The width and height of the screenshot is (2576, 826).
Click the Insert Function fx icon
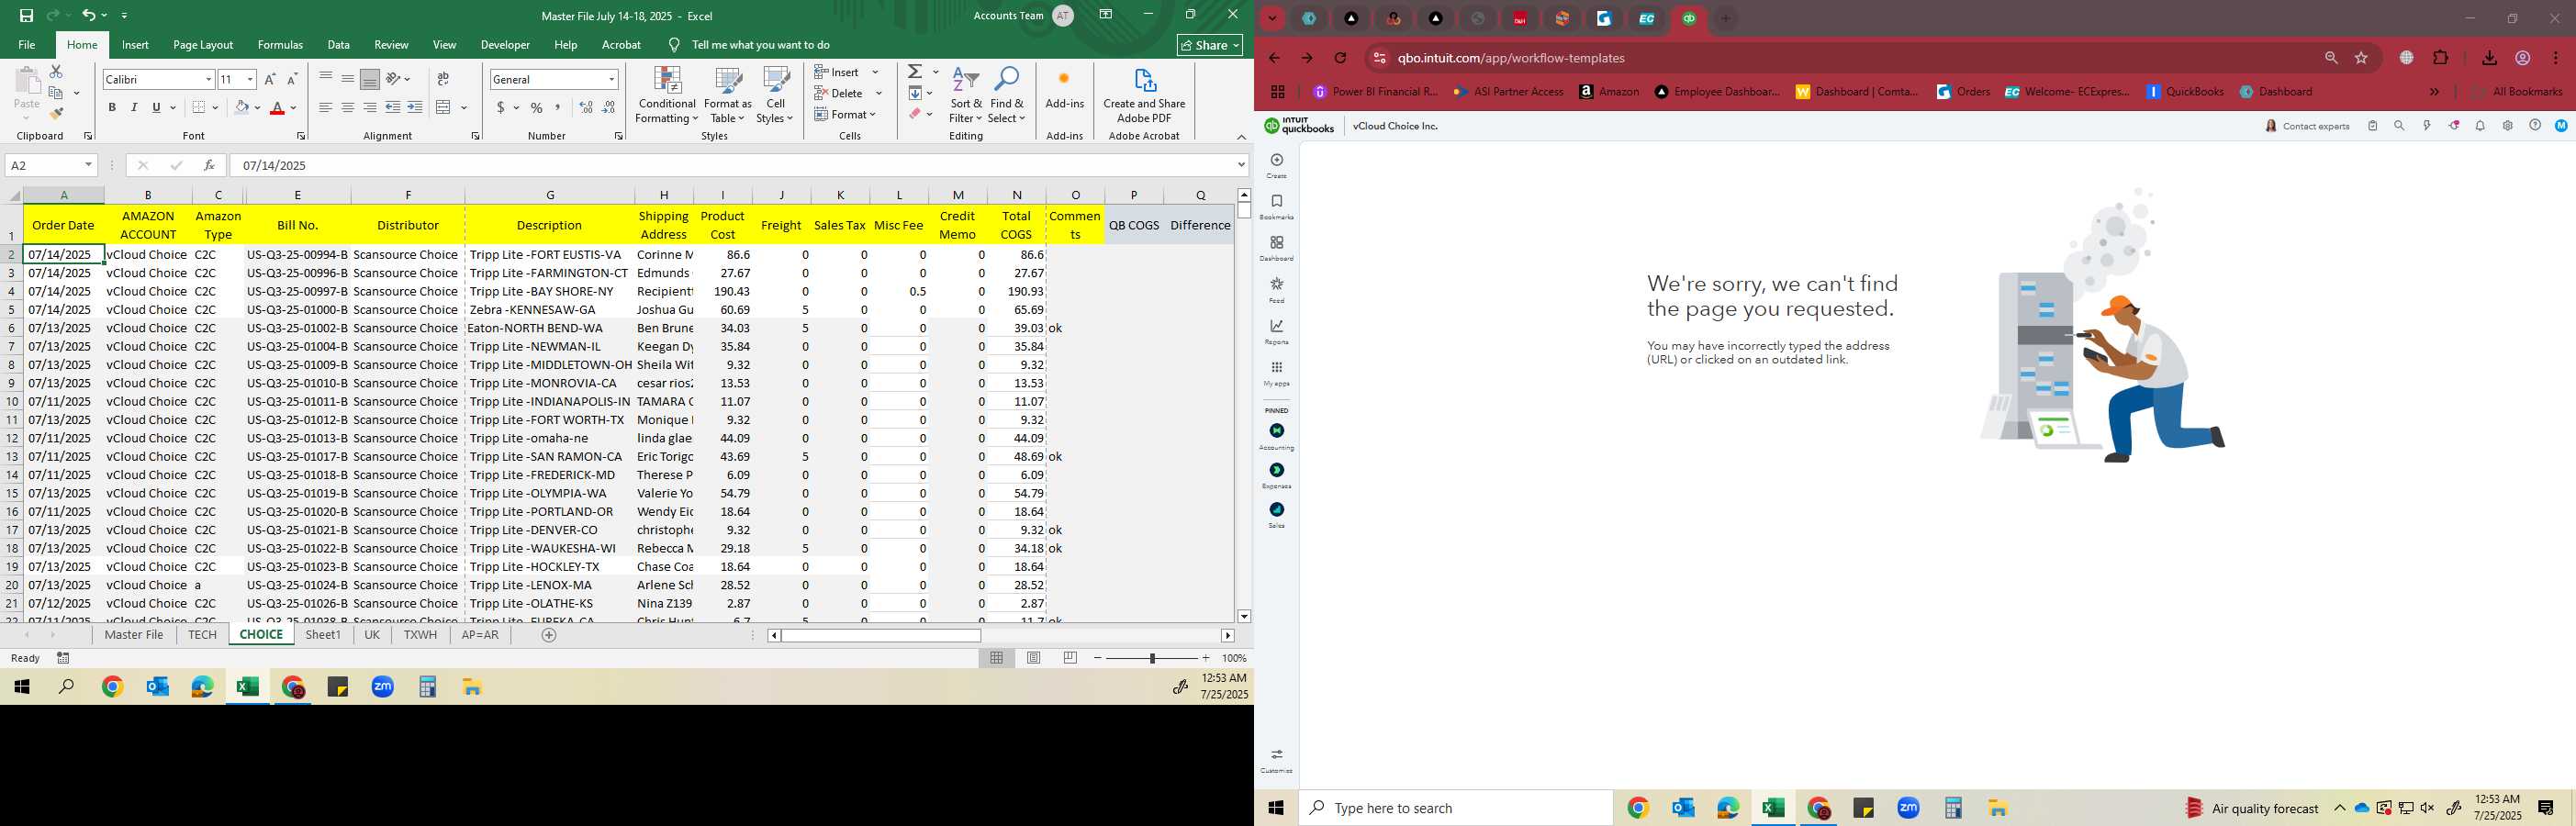(x=209, y=165)
